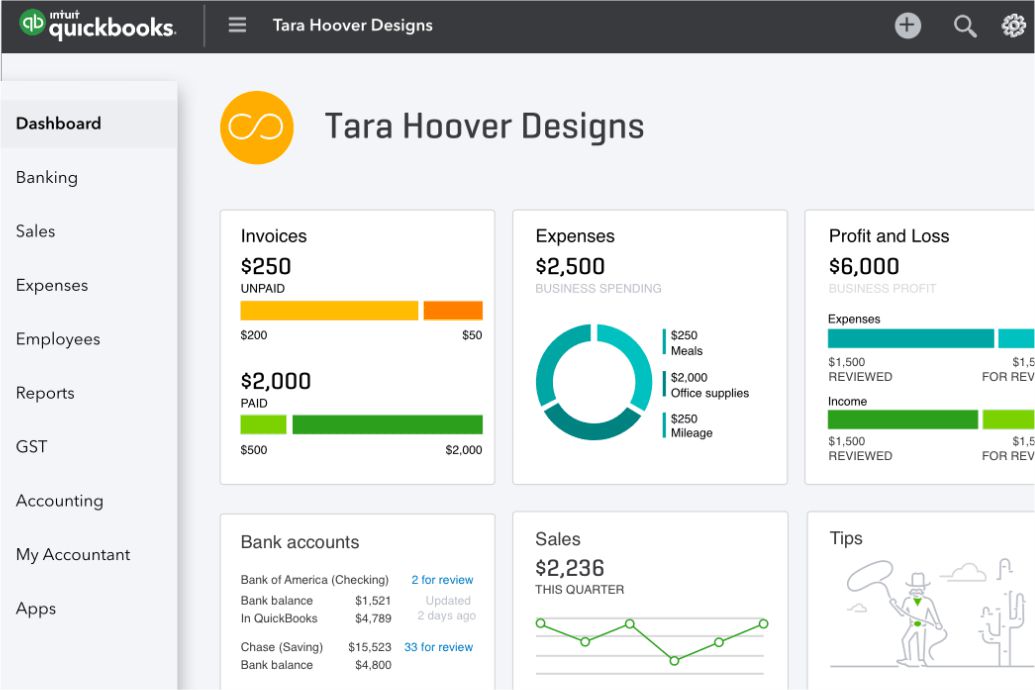Click the $4,800 bank balance value
This screenshot has height=690, width=1035.
(x=373, y=665)
